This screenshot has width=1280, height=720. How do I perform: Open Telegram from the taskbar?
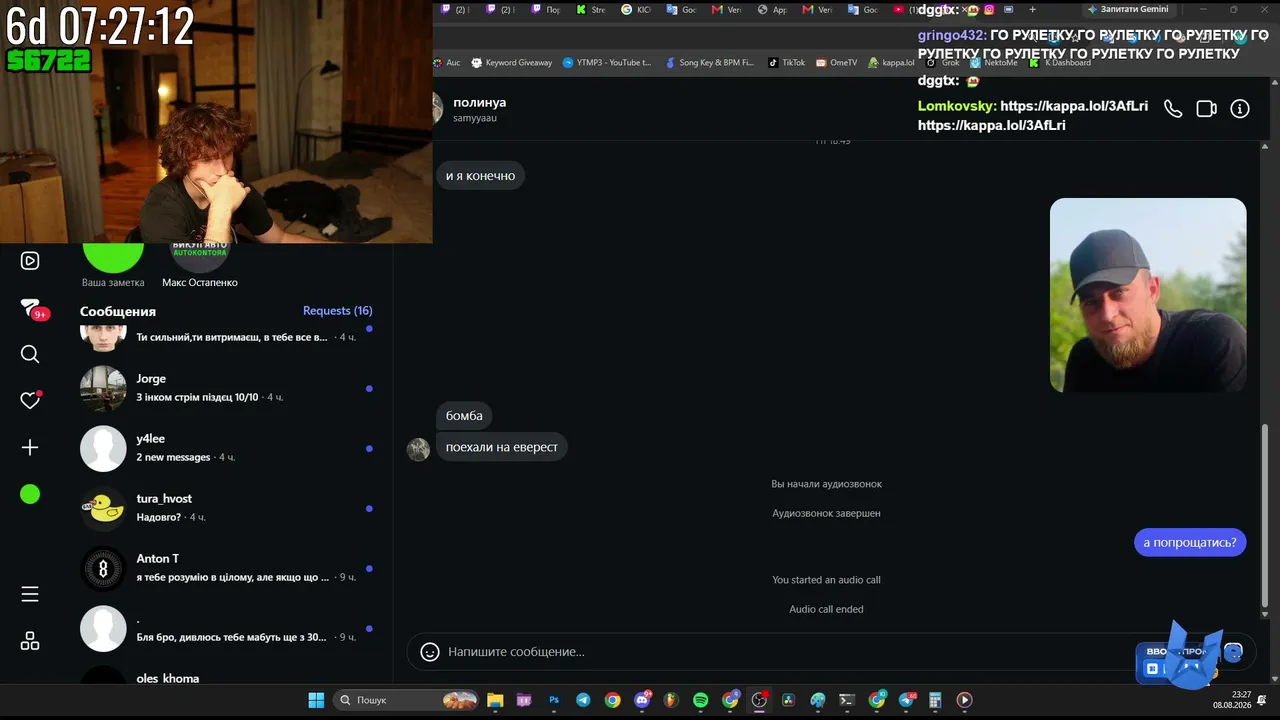583,700
